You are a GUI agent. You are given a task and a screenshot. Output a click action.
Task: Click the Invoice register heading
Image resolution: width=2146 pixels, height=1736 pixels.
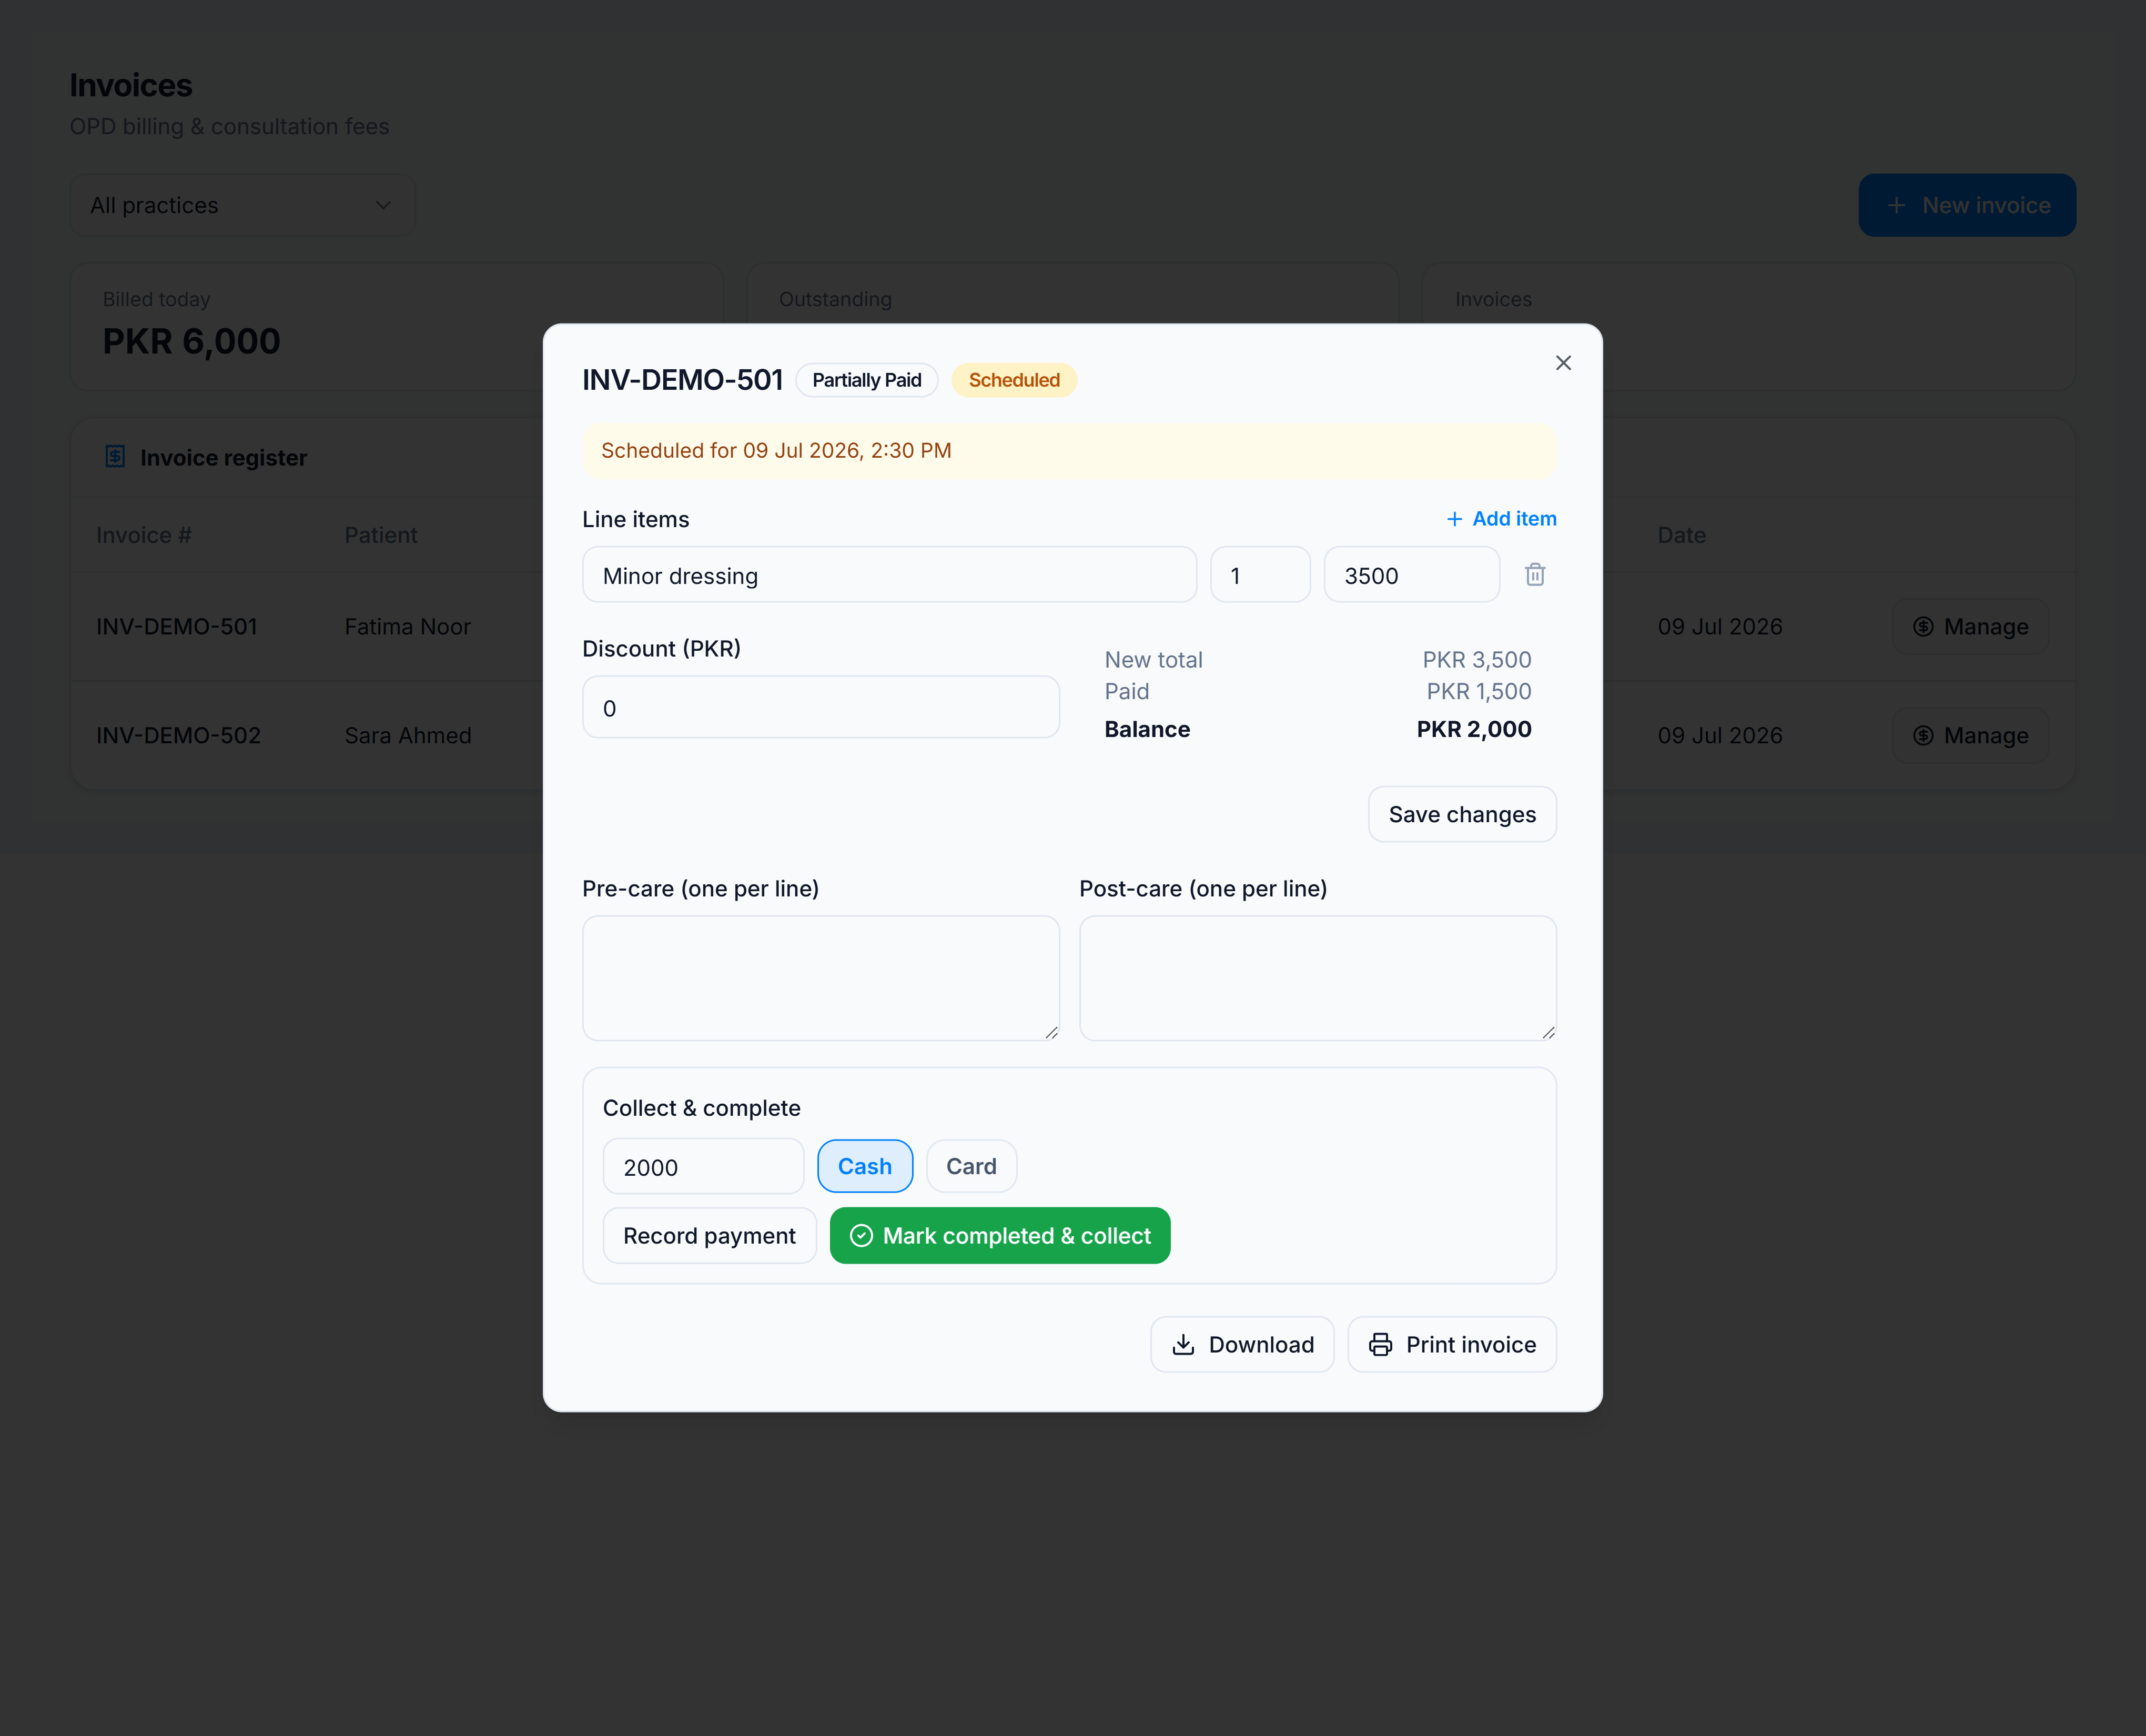pos(223,458)
